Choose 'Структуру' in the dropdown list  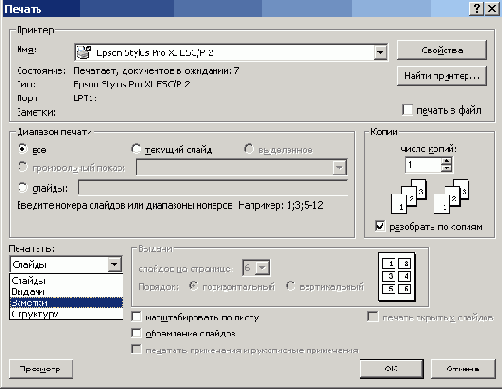coord(66,314)
